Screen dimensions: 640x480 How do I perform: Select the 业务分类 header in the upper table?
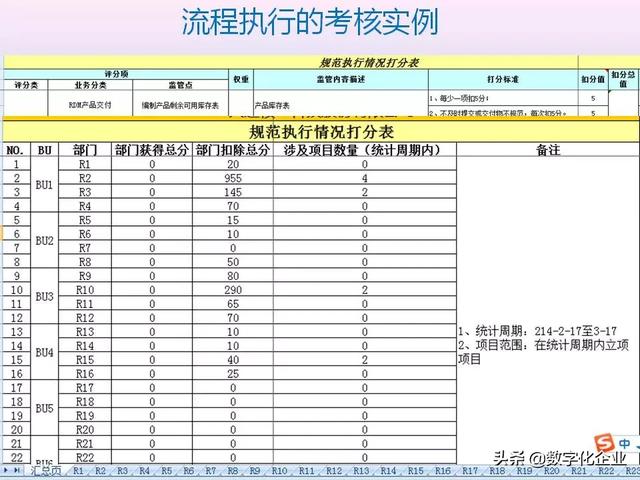[x=90, y=85]
